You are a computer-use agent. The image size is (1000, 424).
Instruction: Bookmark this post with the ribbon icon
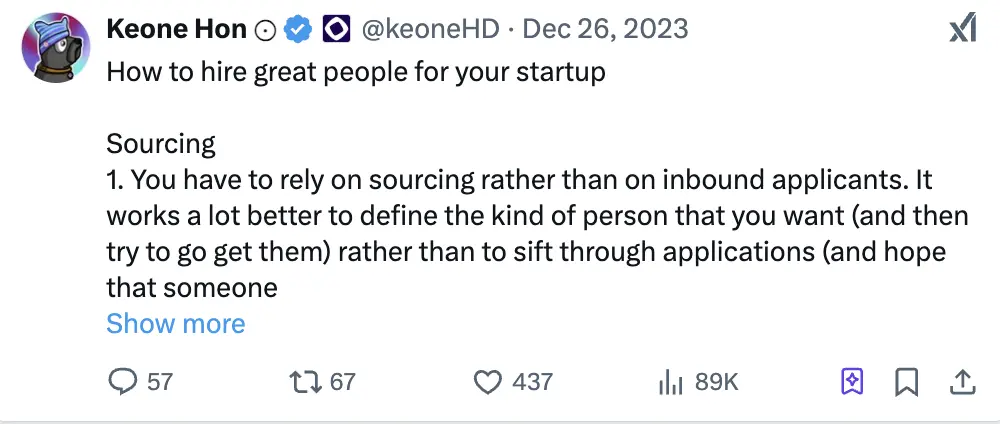click(x=907, y=381)
